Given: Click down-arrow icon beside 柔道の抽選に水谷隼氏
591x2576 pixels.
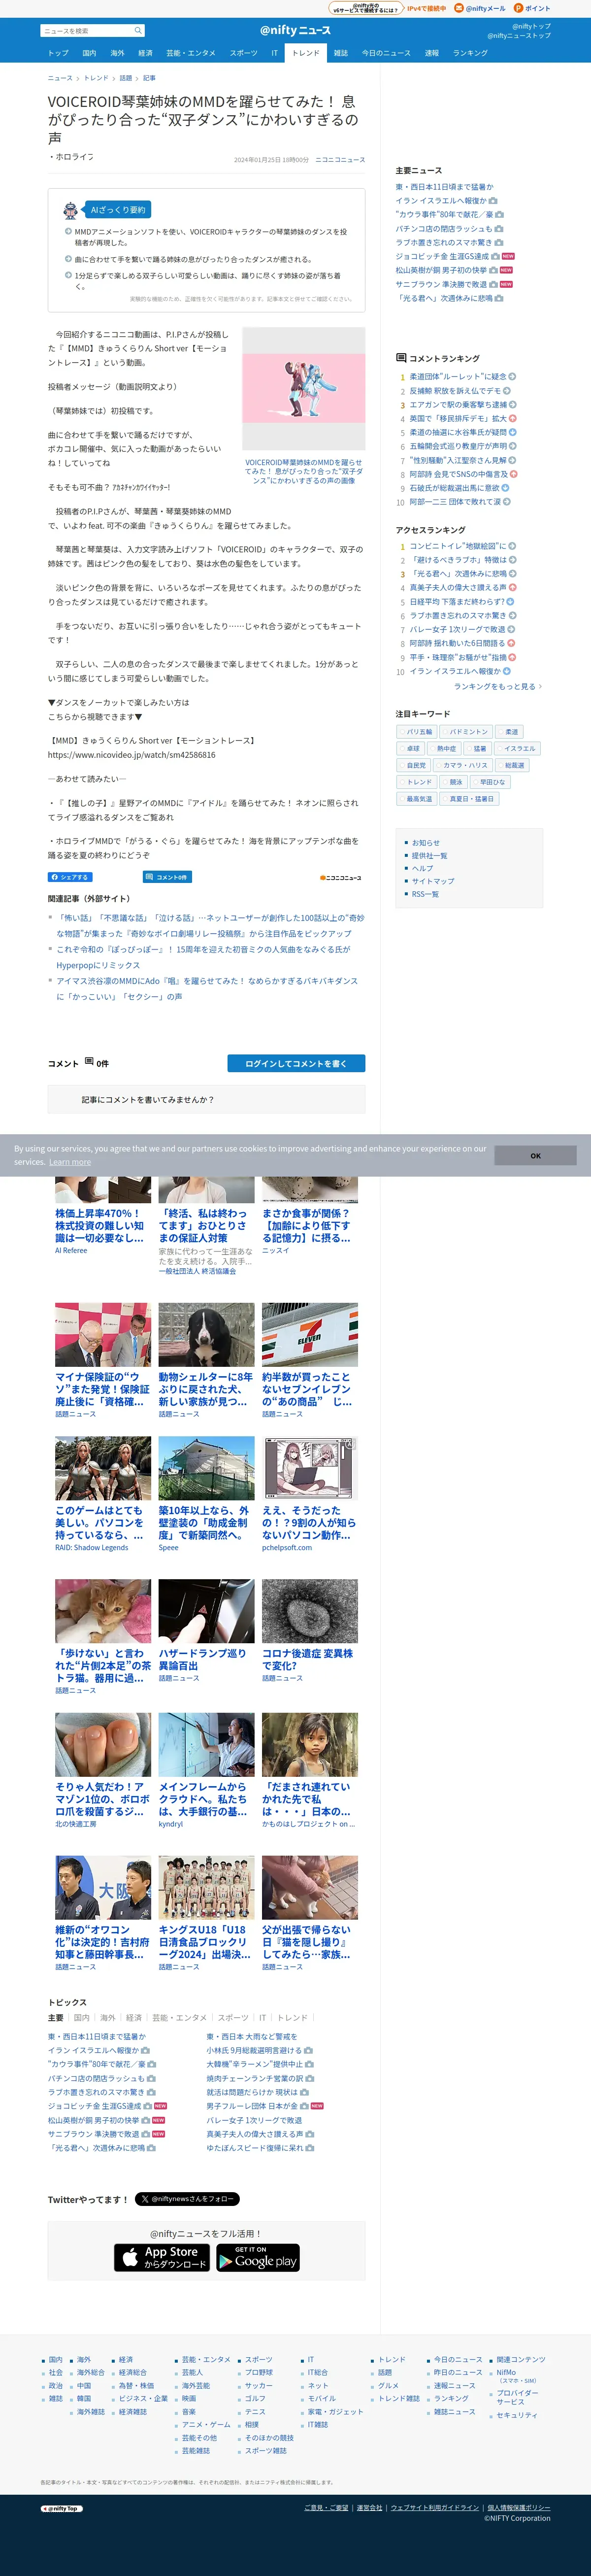Looking at the screenshot, I should [513, 433].
